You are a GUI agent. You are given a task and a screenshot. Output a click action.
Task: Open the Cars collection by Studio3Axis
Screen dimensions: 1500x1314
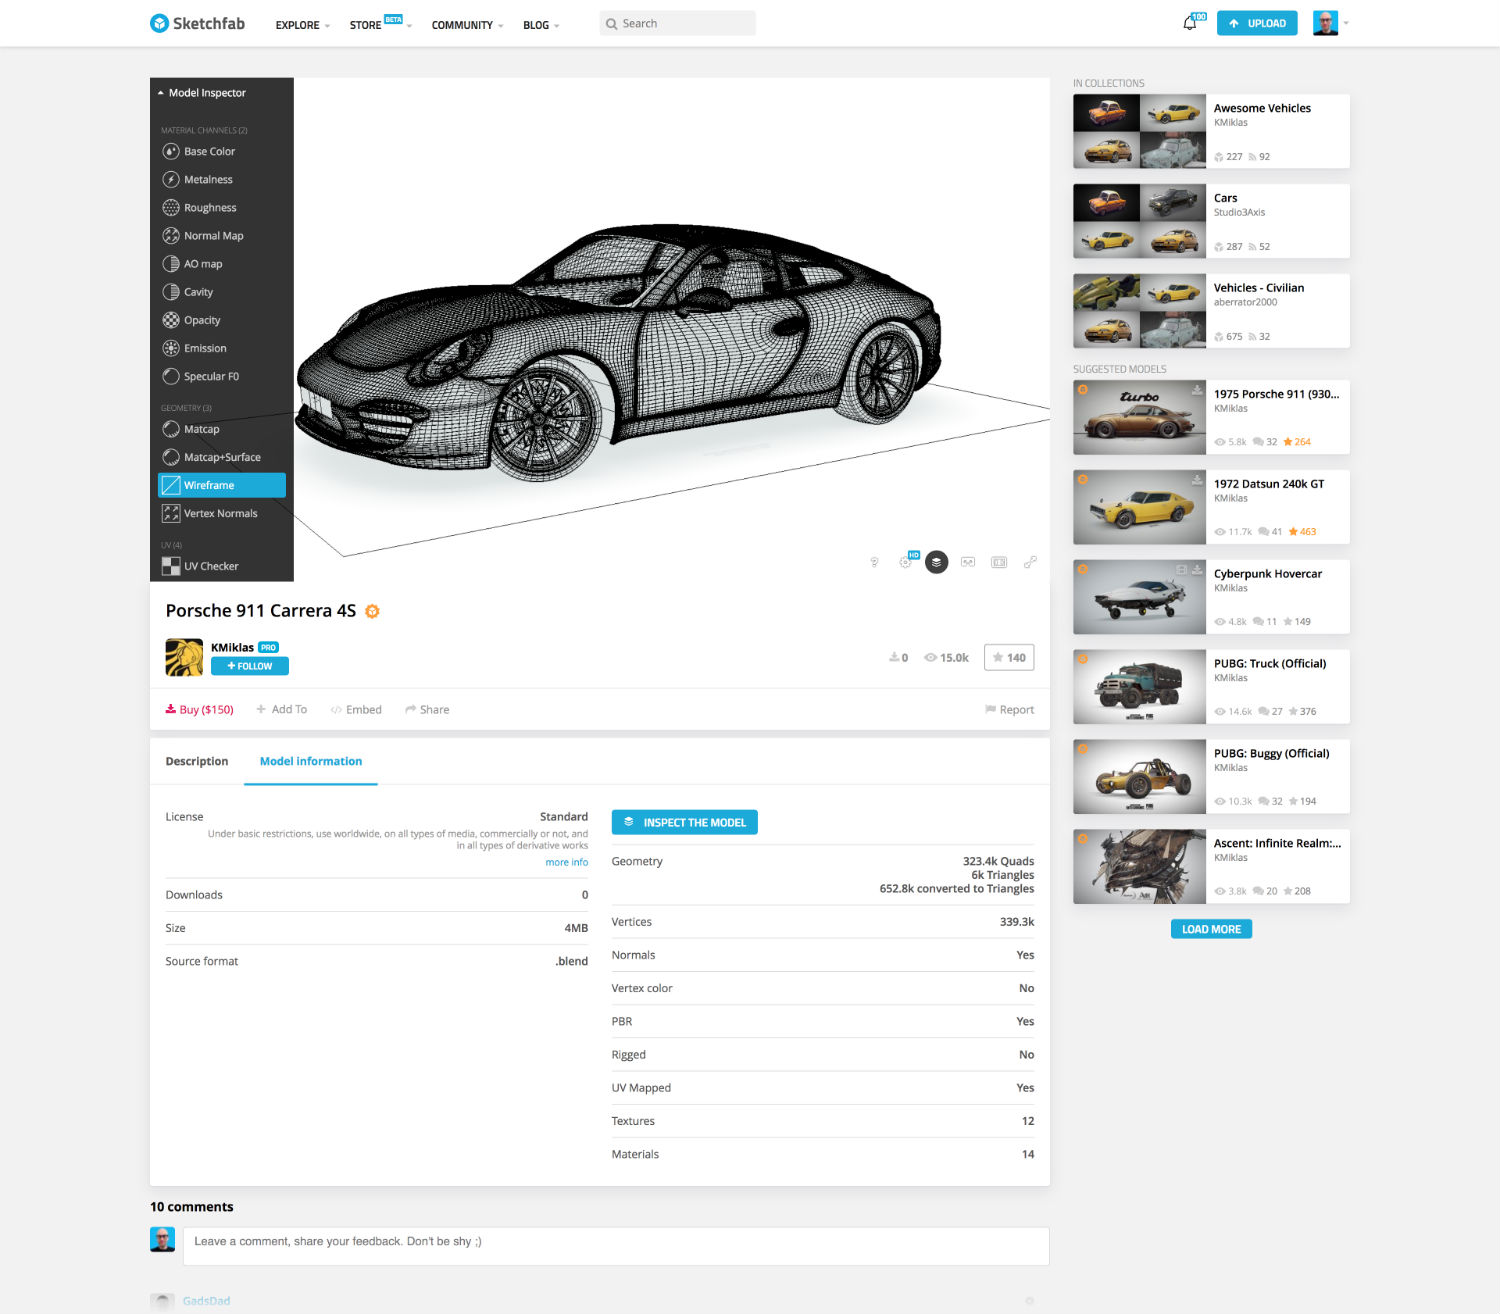coord(1211,221)
